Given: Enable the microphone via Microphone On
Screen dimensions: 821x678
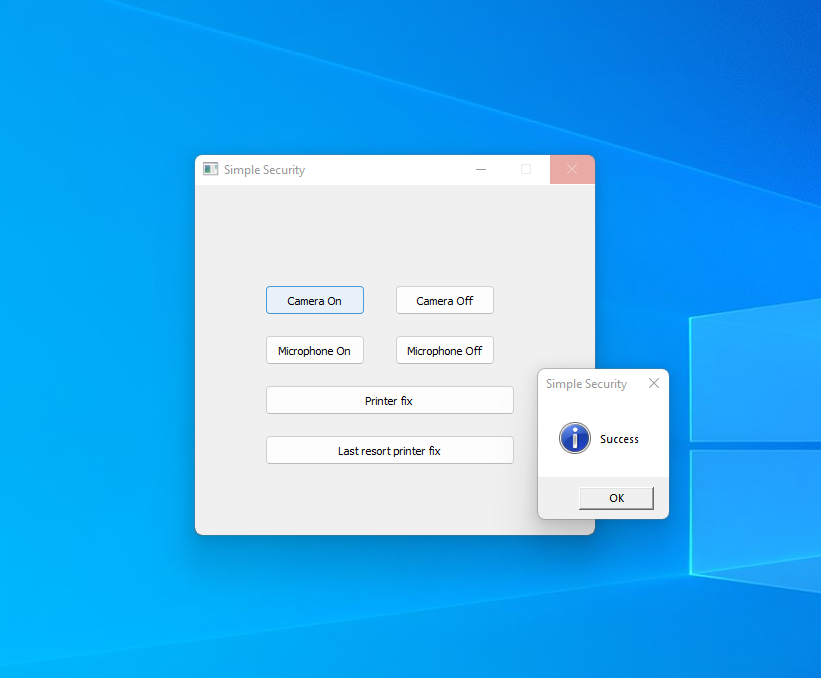Looking at the screenshot, I should click(x=315, y=350).
